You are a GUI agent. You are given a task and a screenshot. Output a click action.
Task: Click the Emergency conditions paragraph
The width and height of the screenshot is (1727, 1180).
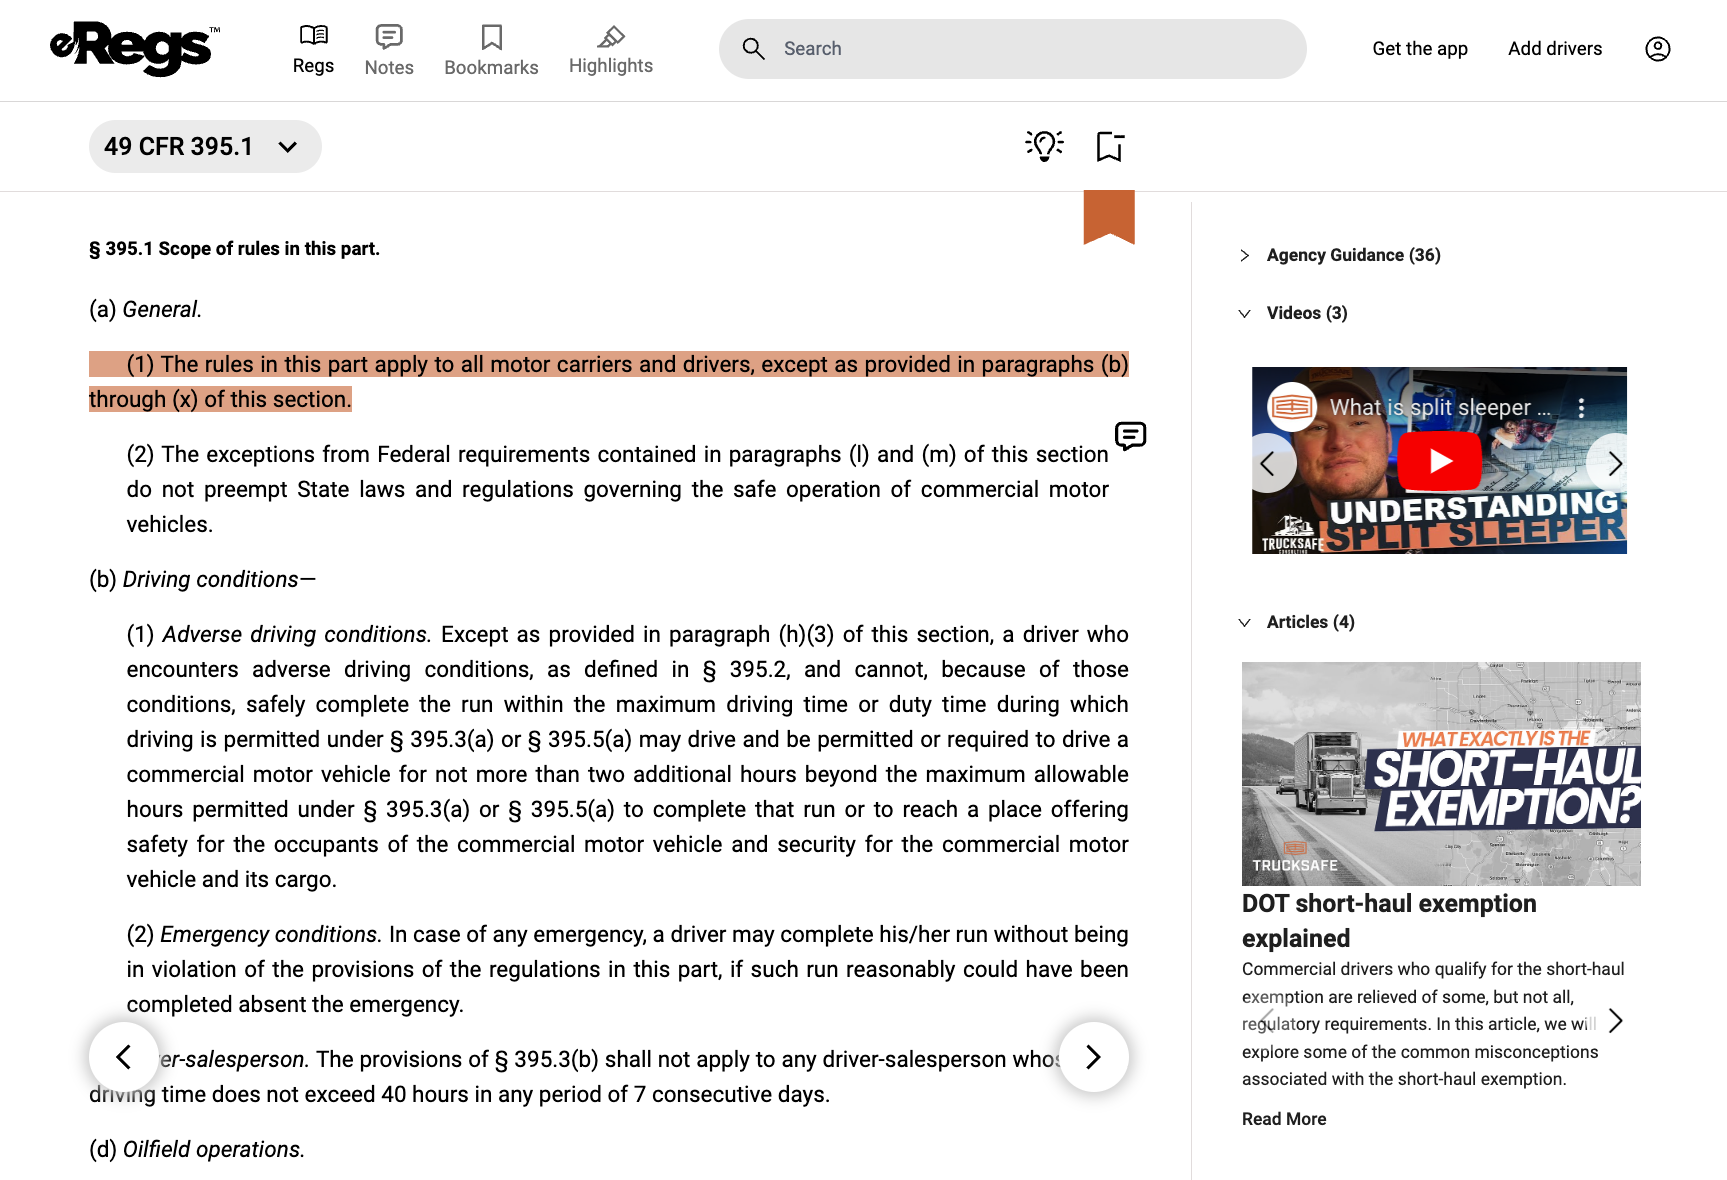pos(627,969)
